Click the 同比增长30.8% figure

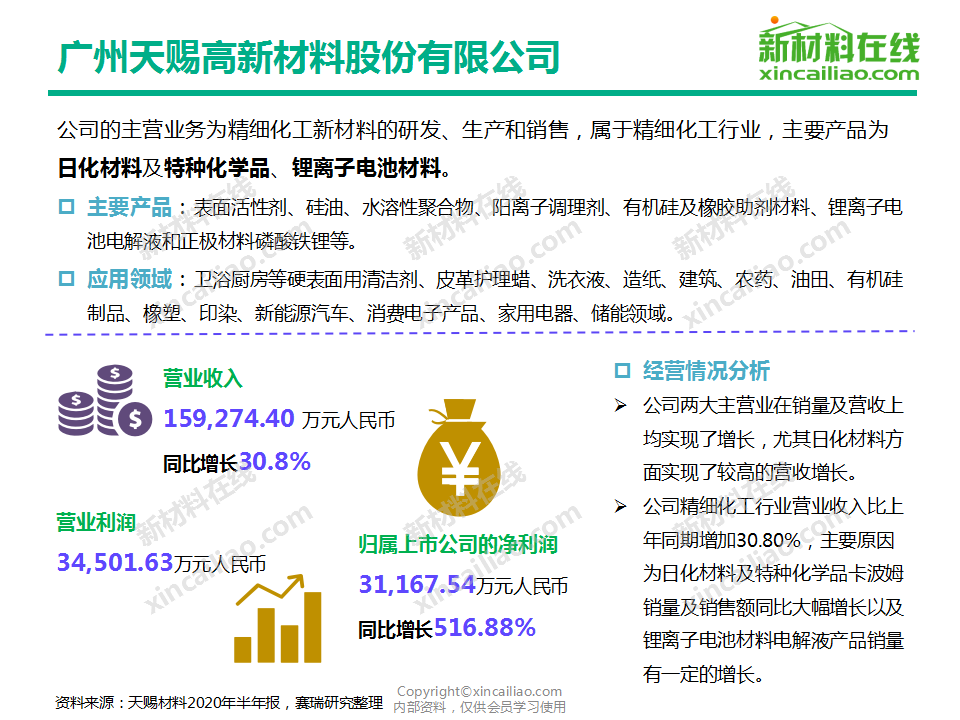[236, 462]
